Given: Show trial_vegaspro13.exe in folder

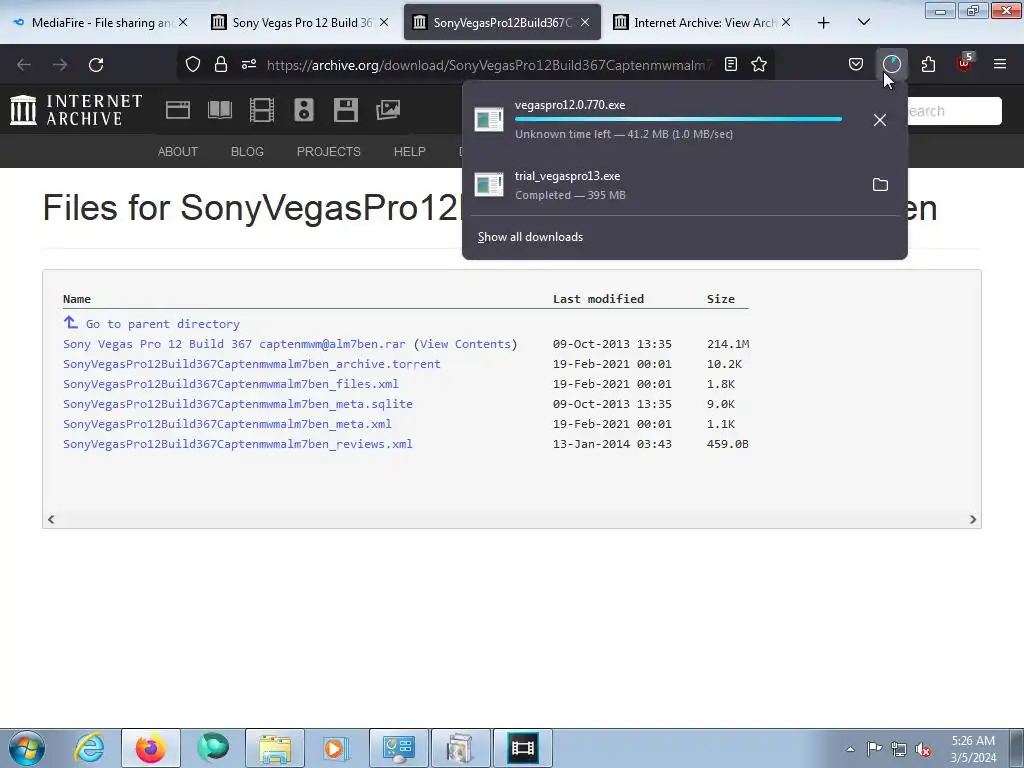Looking at the screenshot, I should 880,185.
